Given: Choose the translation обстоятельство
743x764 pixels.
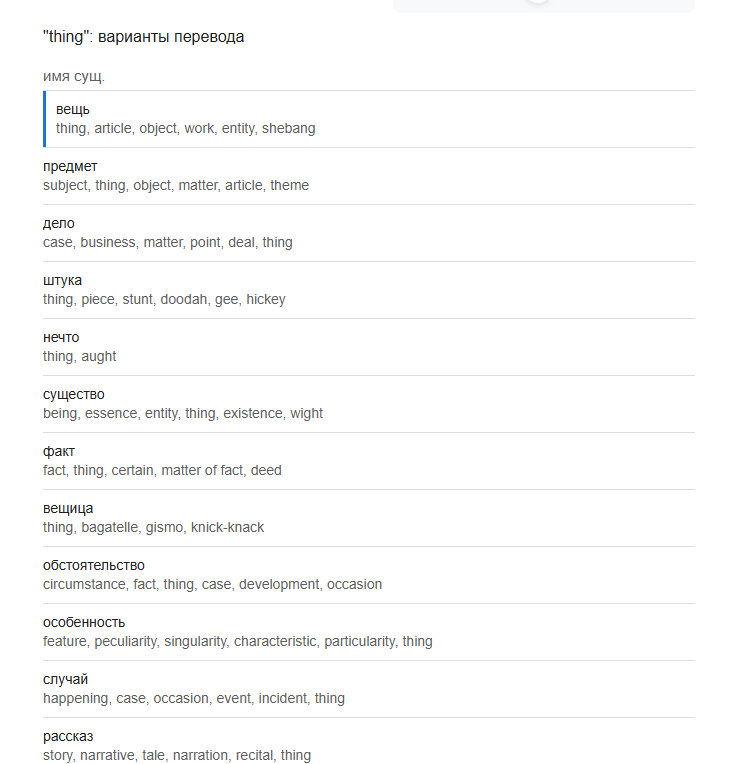Looking at the screenshot, I should click(x=94, y=565).
